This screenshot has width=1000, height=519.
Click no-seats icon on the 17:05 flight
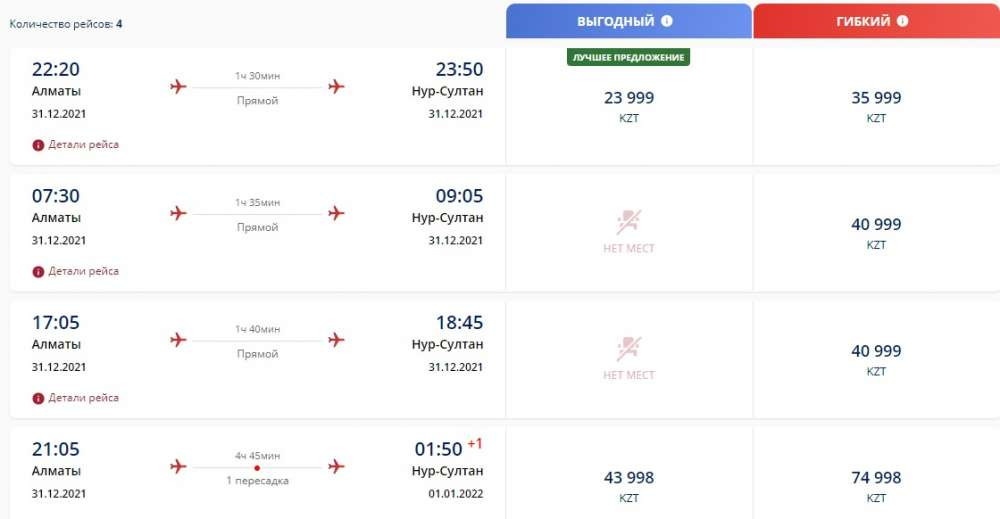[x=629, y=349]
